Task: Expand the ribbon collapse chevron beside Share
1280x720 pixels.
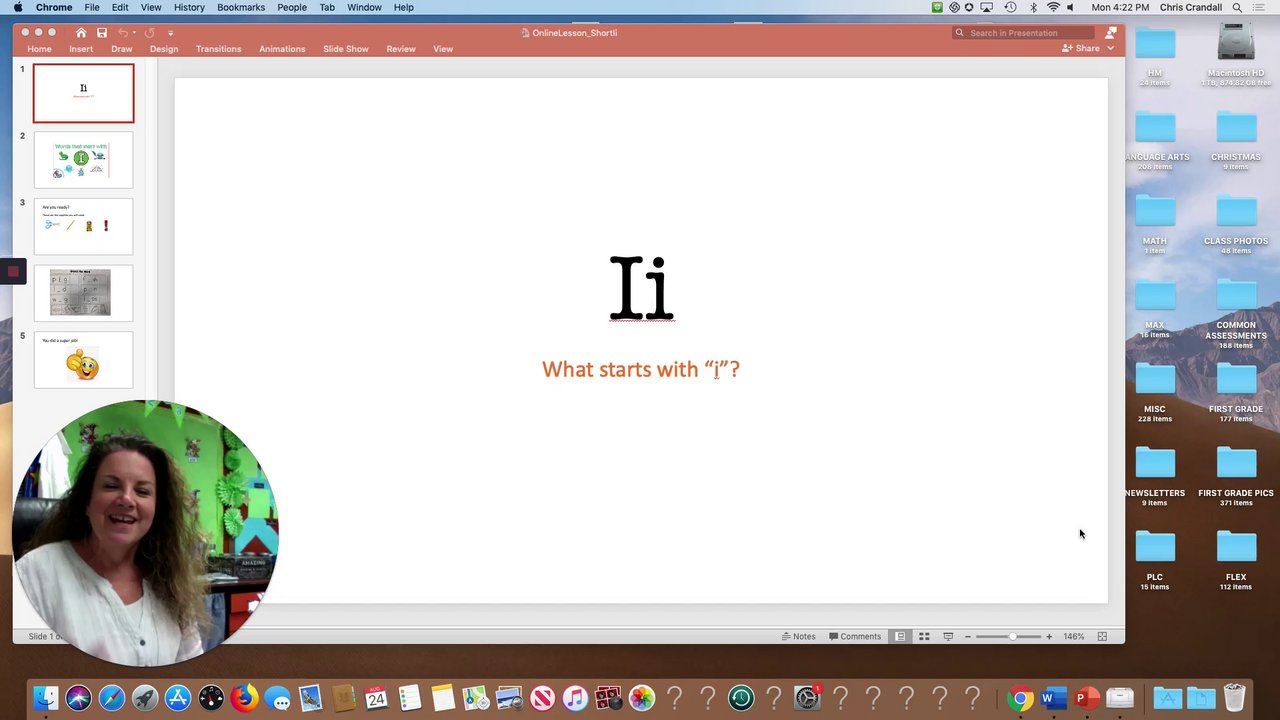Action: click(x=1110, y=48)
